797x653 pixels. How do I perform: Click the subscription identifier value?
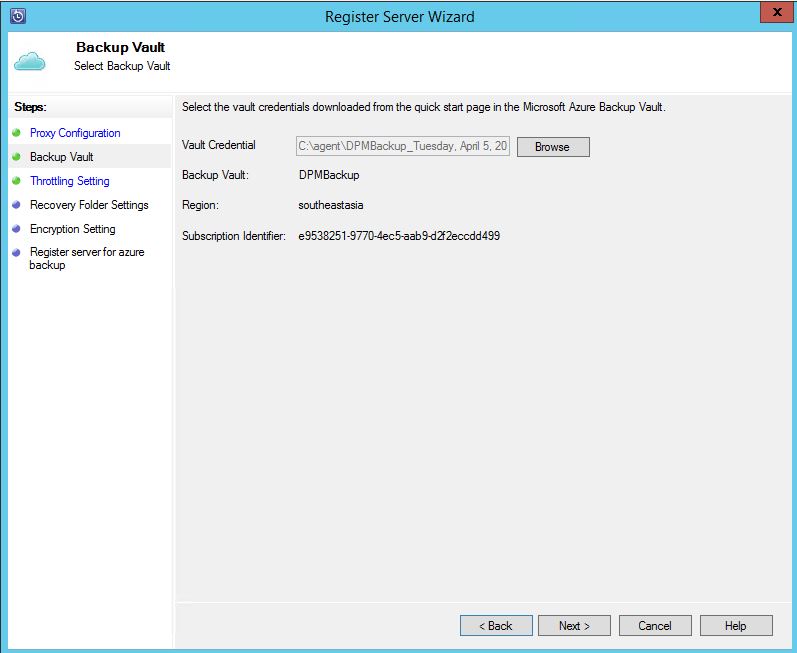(x=399, y=236)
